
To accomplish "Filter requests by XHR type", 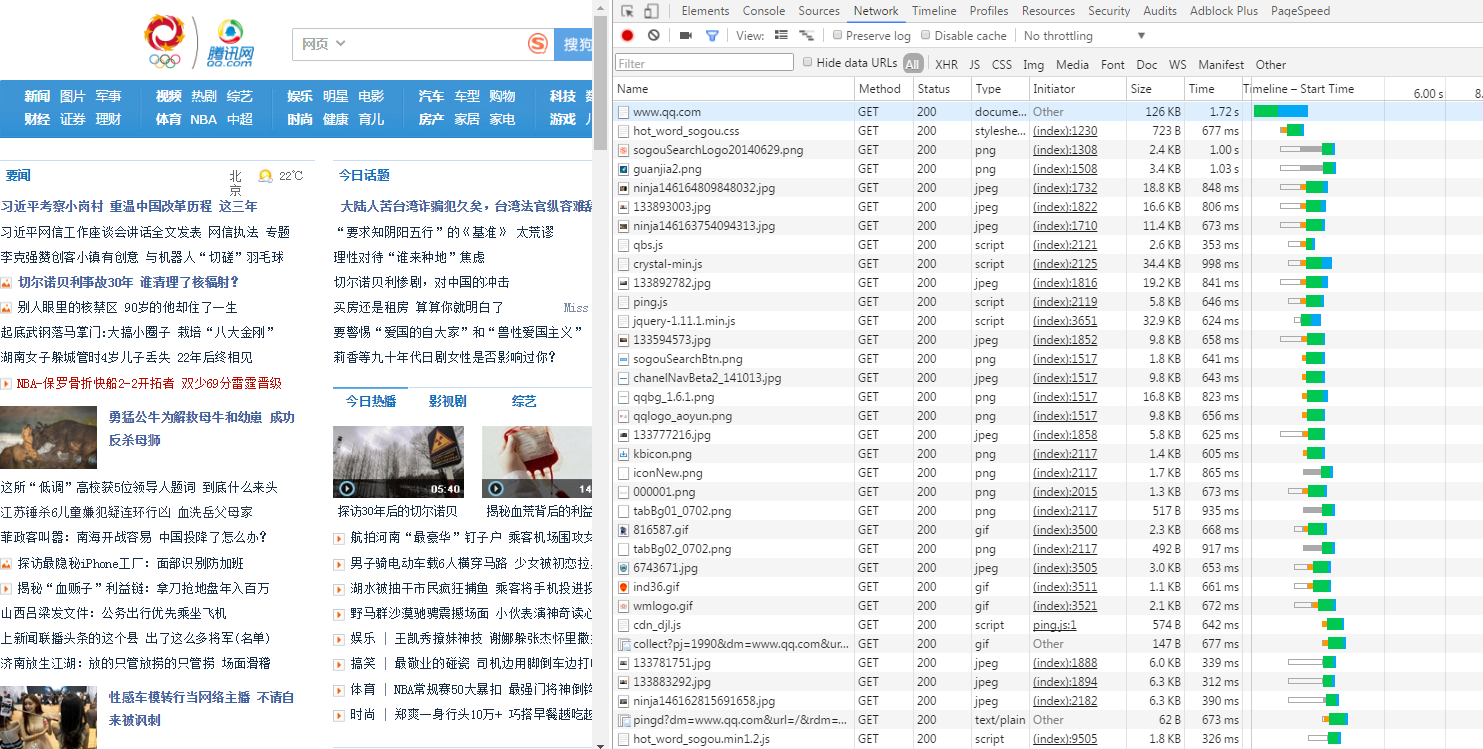I will (946, 64).
